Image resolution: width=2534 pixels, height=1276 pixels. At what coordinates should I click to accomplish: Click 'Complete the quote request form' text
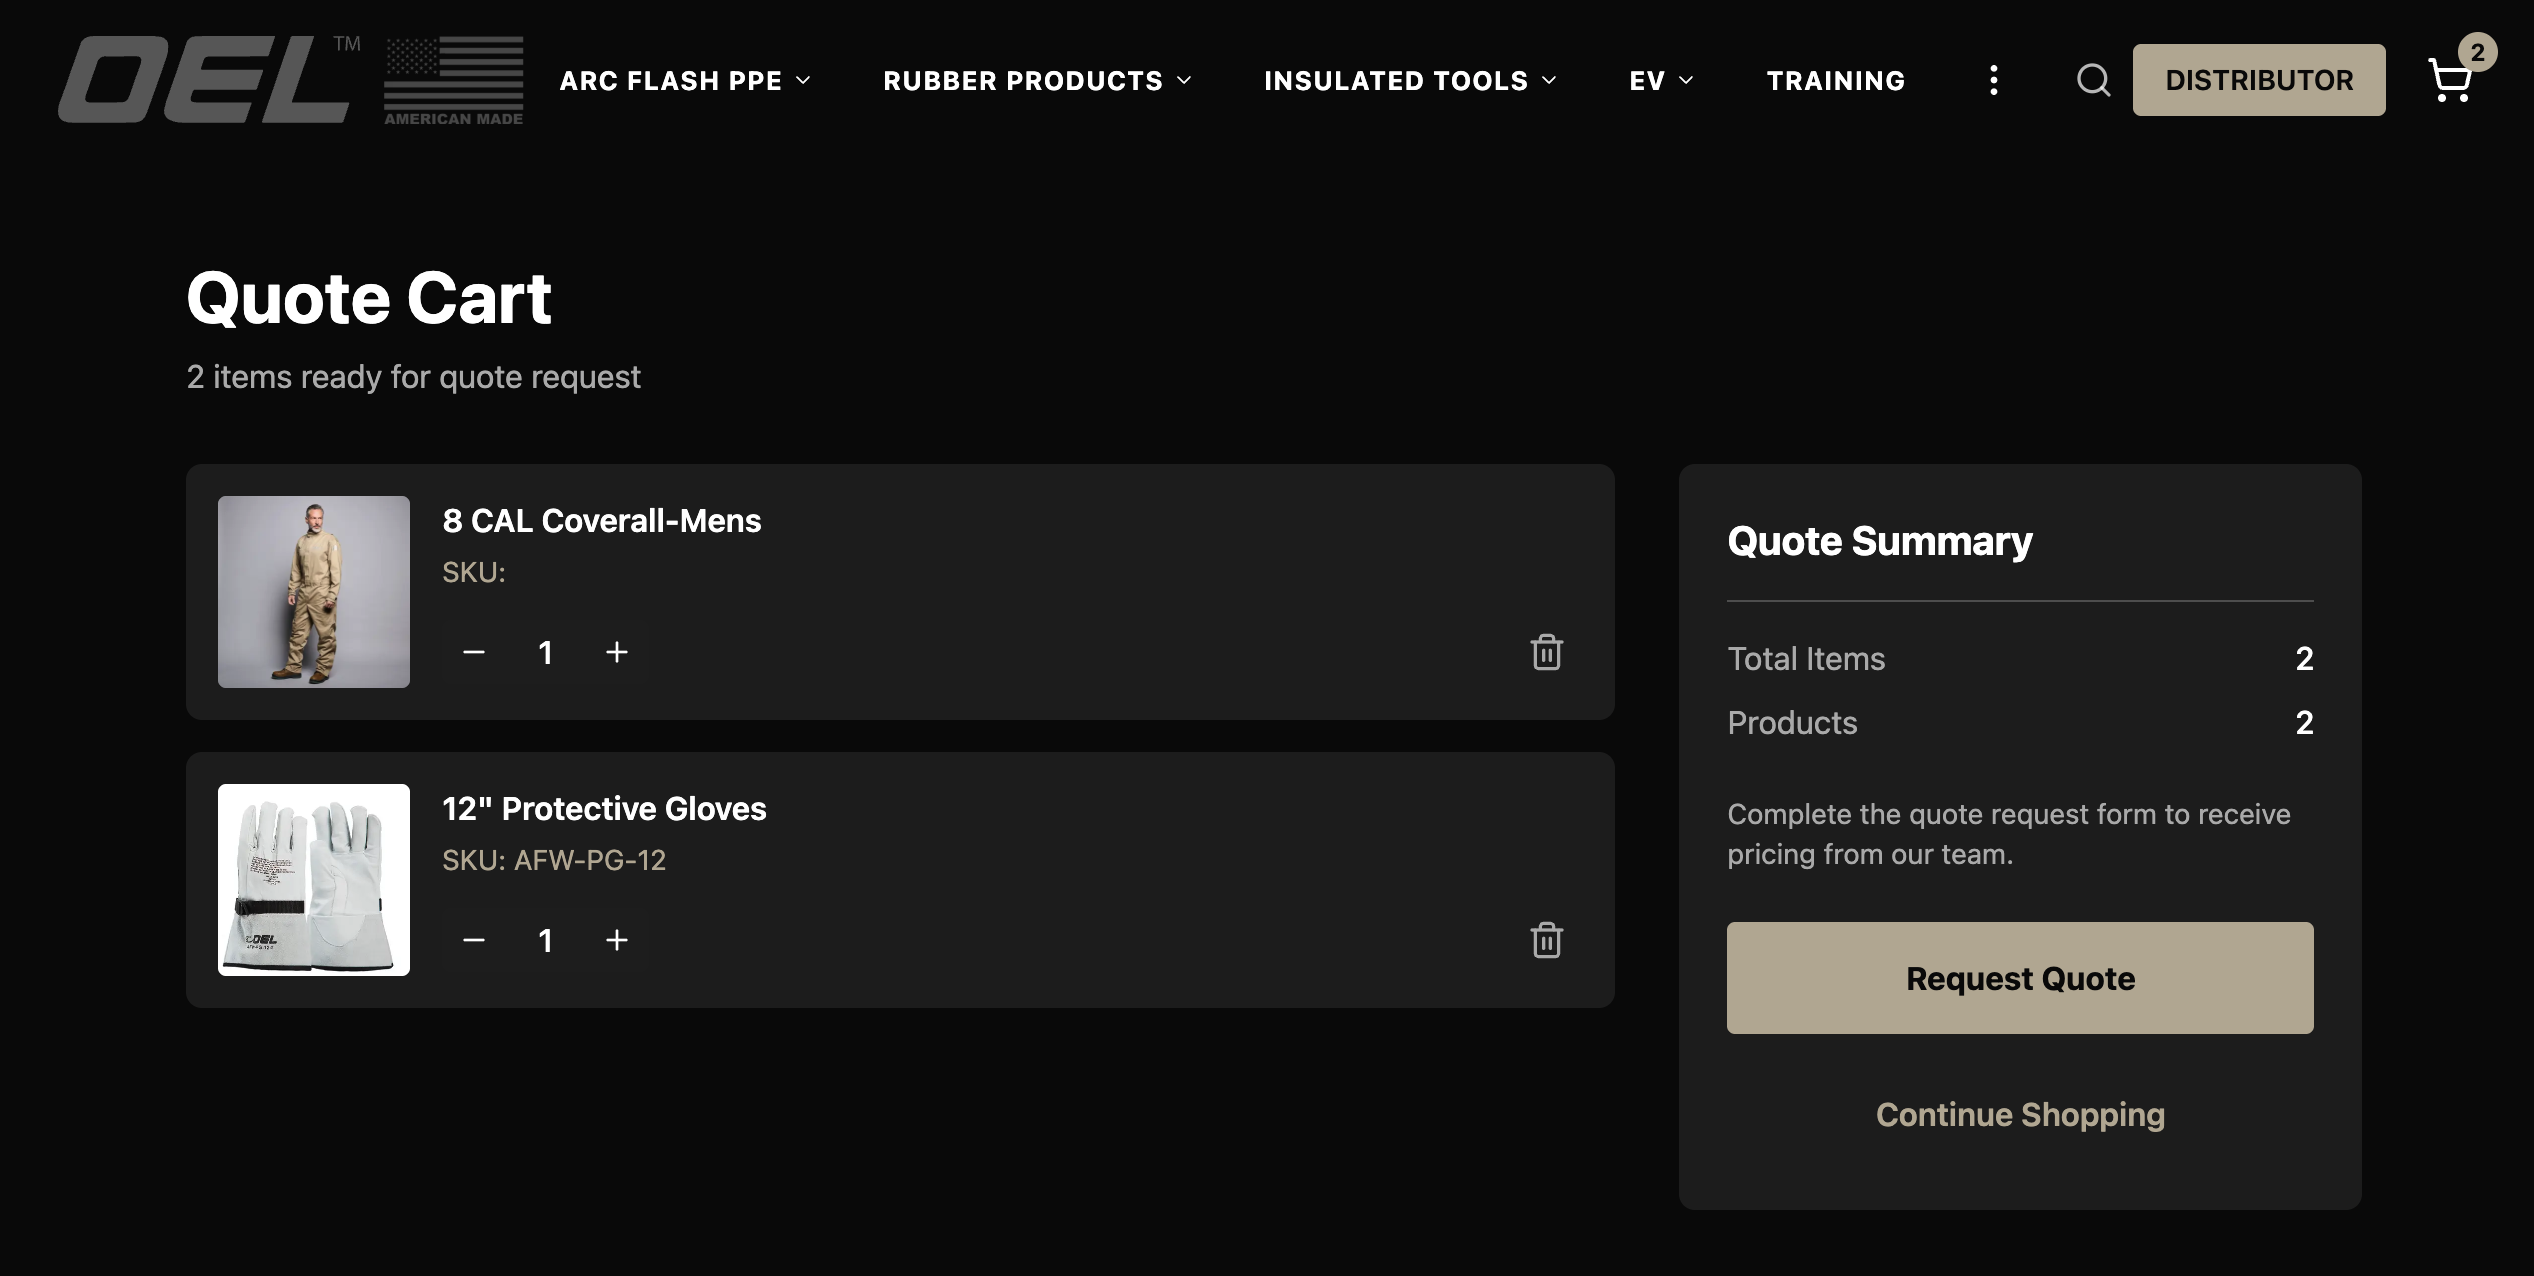(2009, 834)
